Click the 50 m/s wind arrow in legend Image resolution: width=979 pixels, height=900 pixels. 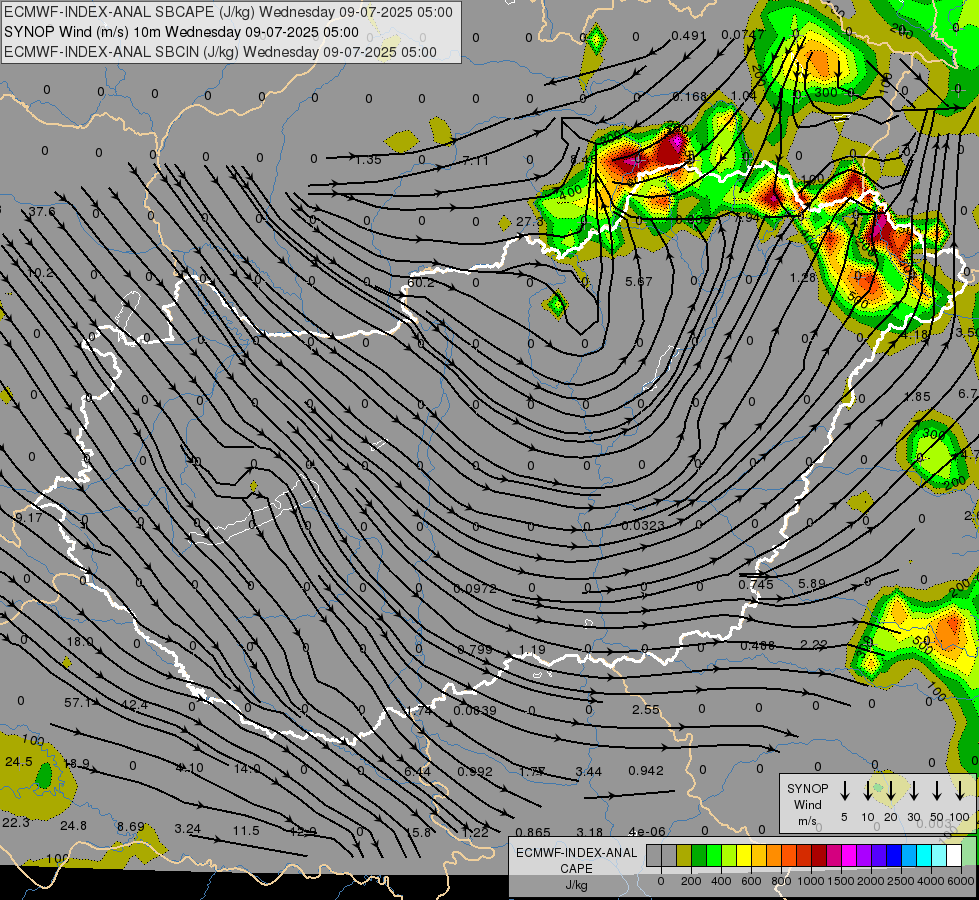click(x=937, y=790)
